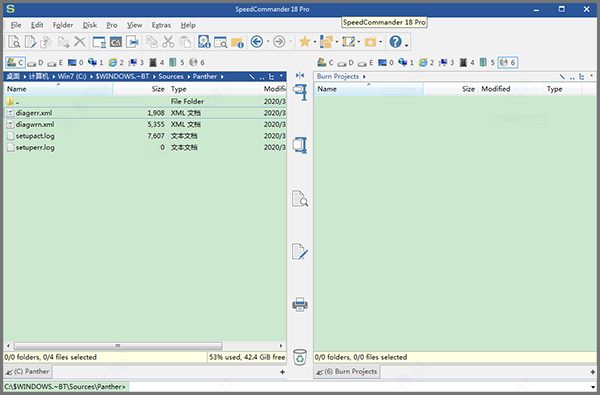Click the blue back arrow button
Viewport: 600px width, 395px height.
click(x=257, y=42)
